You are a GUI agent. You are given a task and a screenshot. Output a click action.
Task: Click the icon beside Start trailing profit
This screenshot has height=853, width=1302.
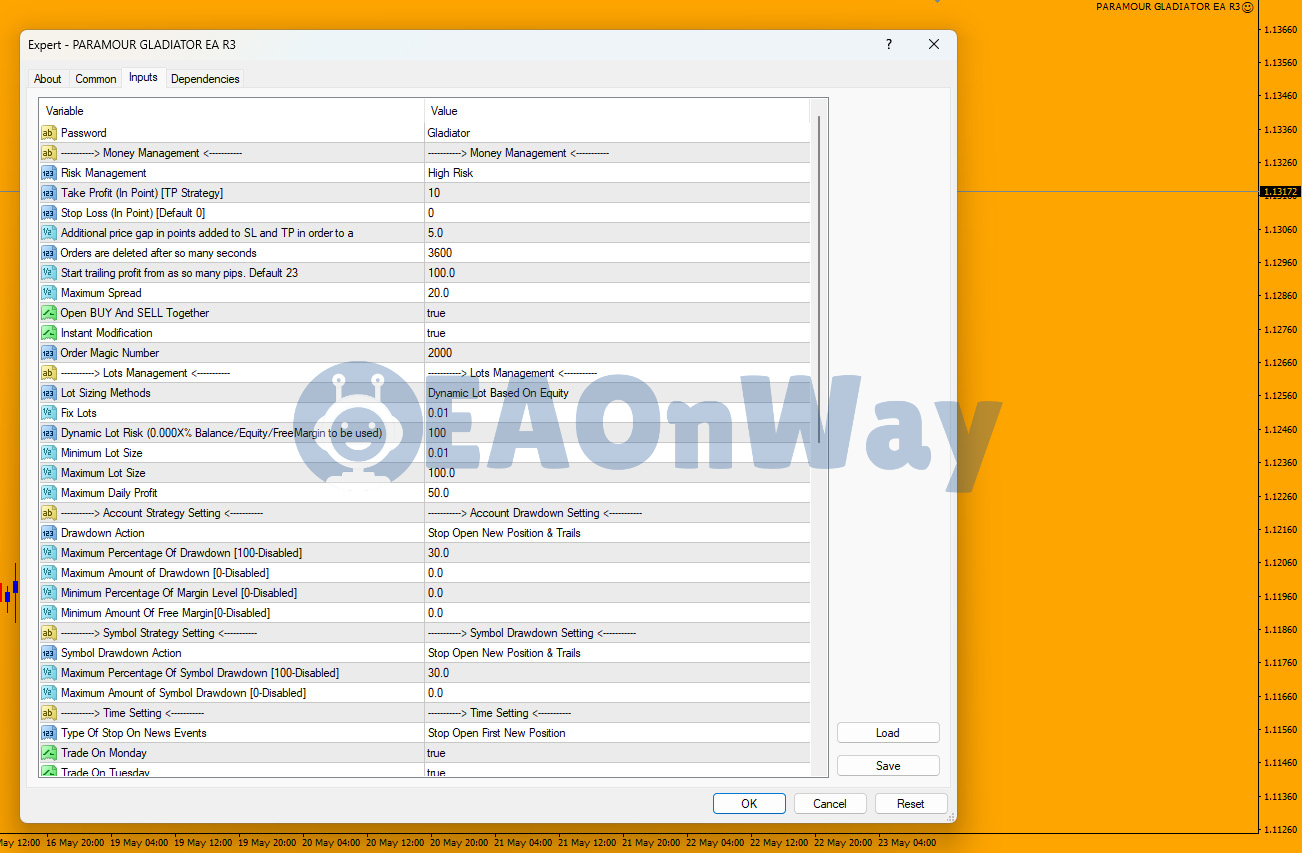pos(48,273)
